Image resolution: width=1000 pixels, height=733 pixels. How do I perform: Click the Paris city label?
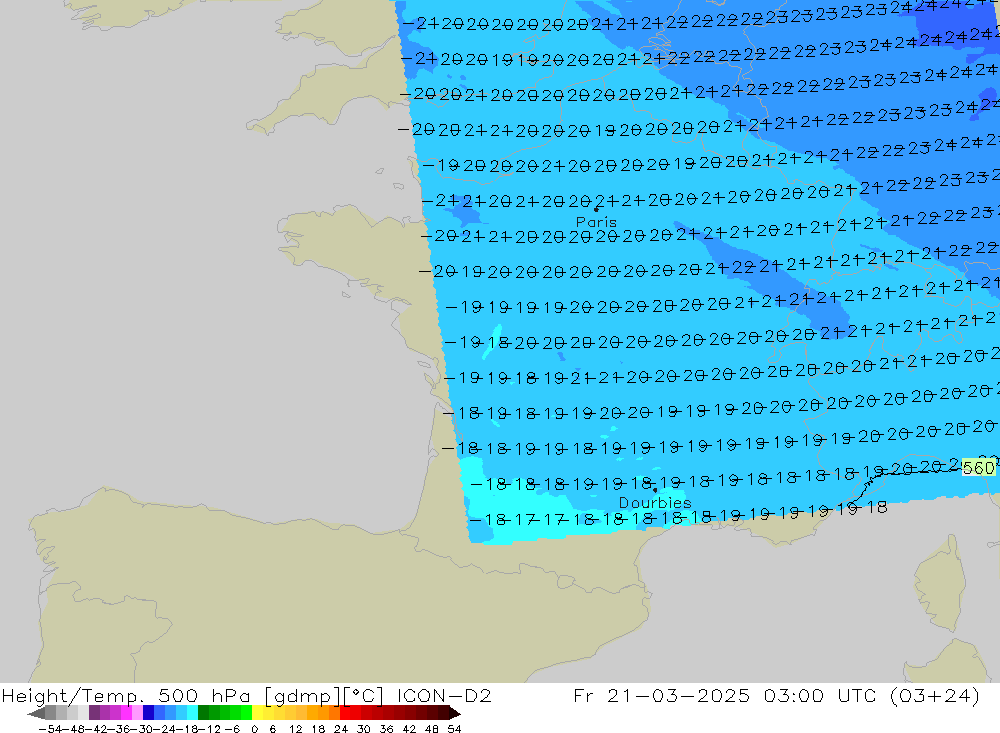(596, 222)
